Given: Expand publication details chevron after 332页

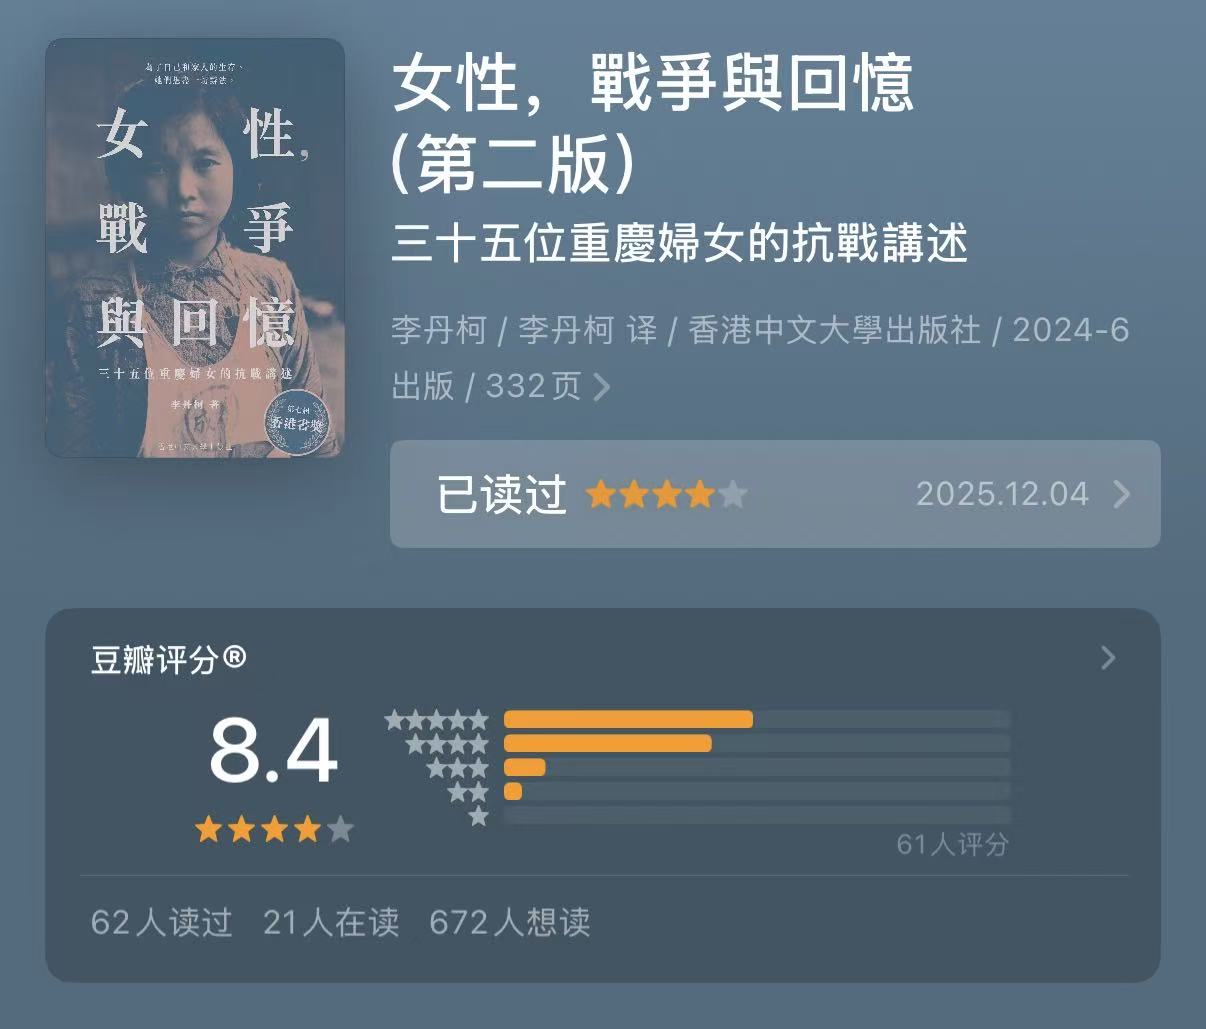Looking at the screenshot, I should coord(602,387).
